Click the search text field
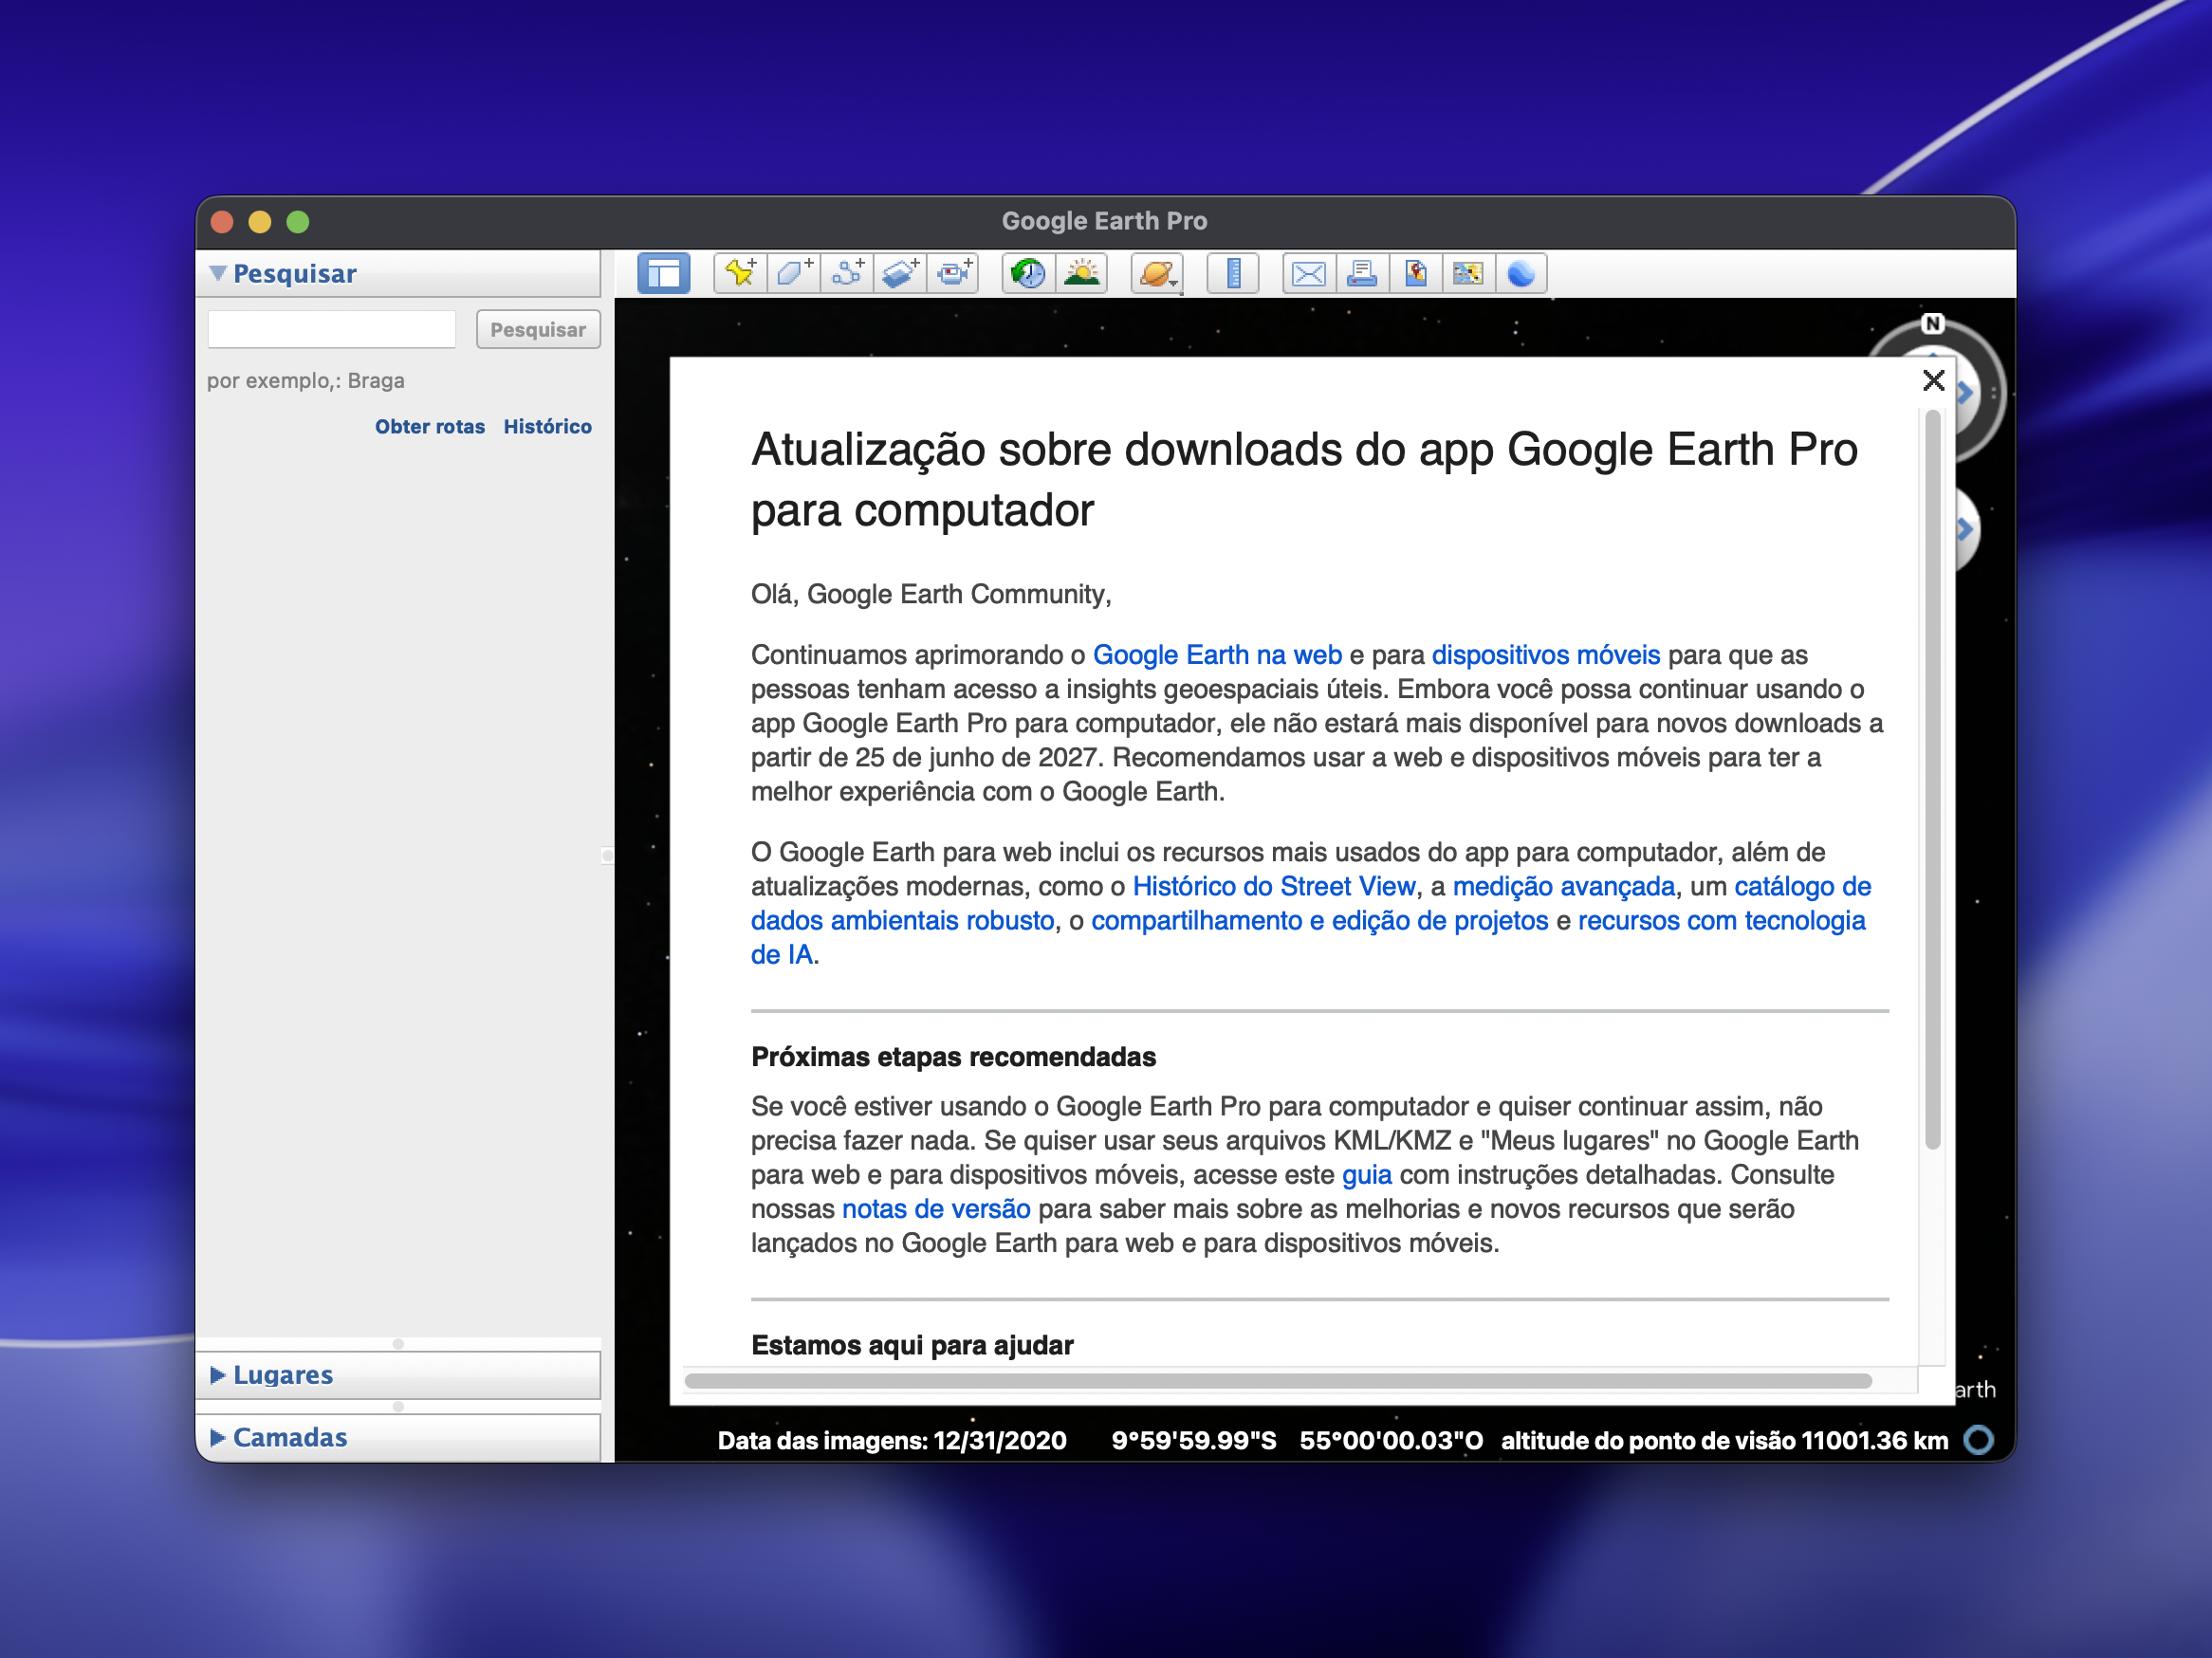The image size is (2212, 1658). [332, 329]
